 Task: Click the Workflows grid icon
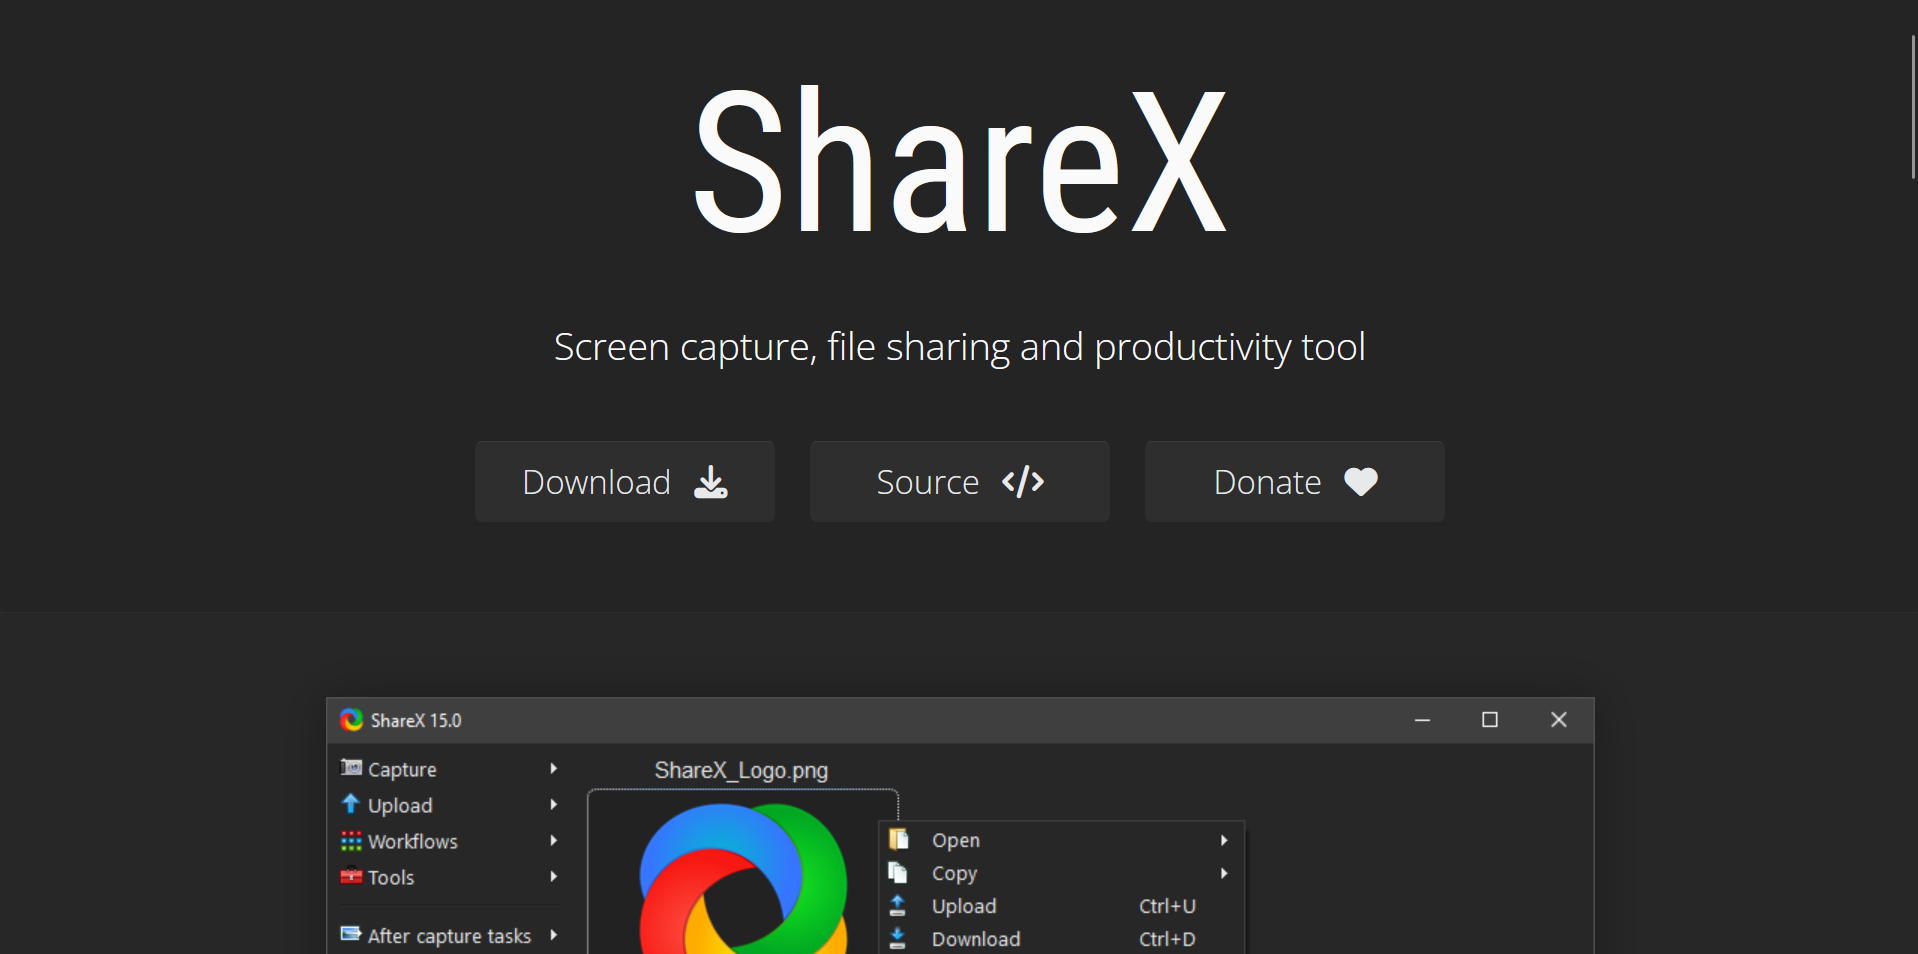pos(351,841)
